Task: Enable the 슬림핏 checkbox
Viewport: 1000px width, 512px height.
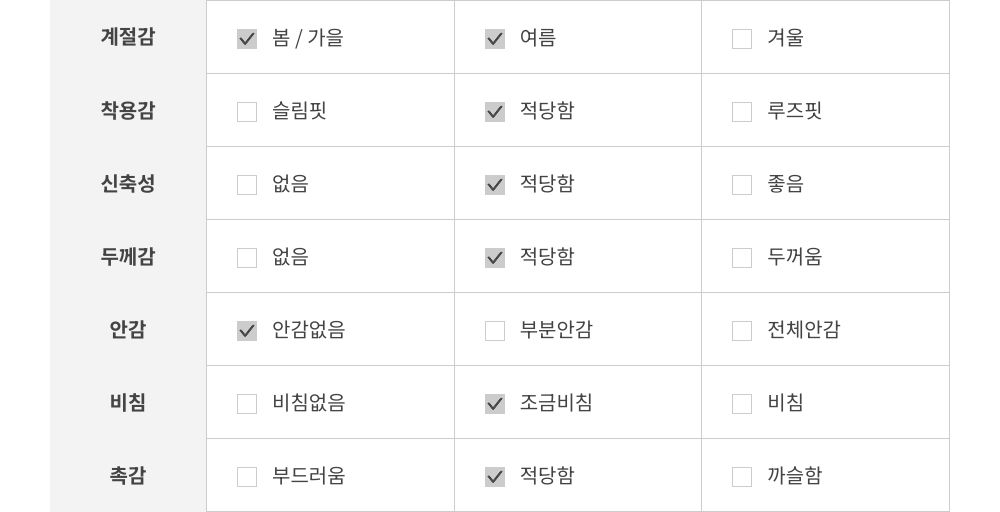Action: point(247,112)
